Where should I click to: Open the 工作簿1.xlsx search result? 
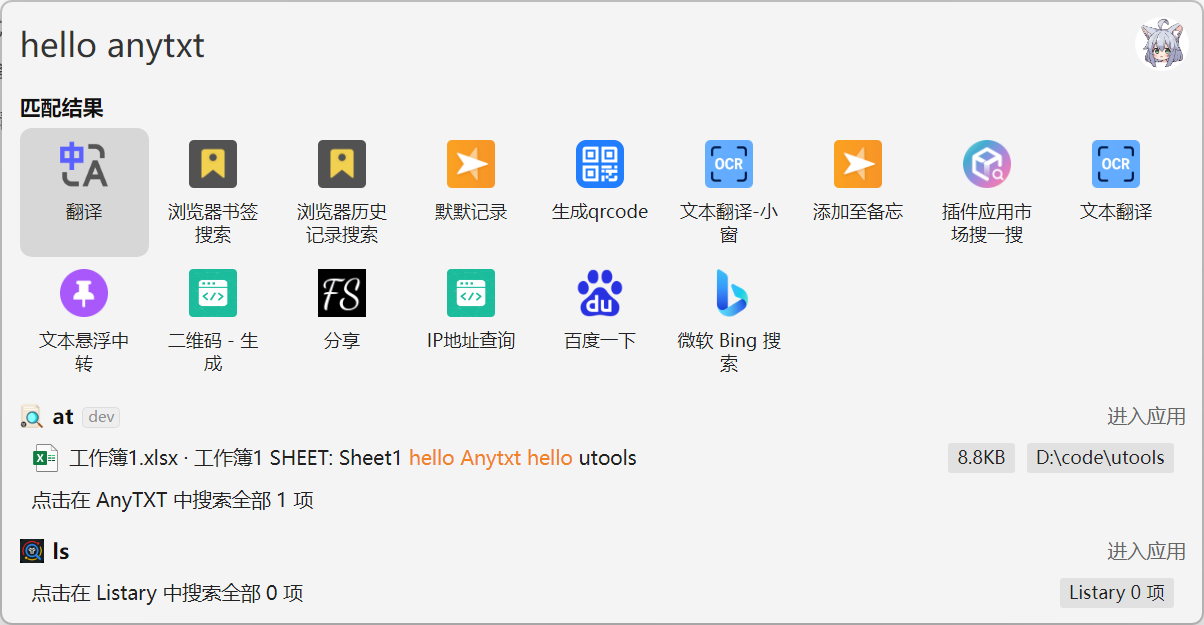coord(602,458)
